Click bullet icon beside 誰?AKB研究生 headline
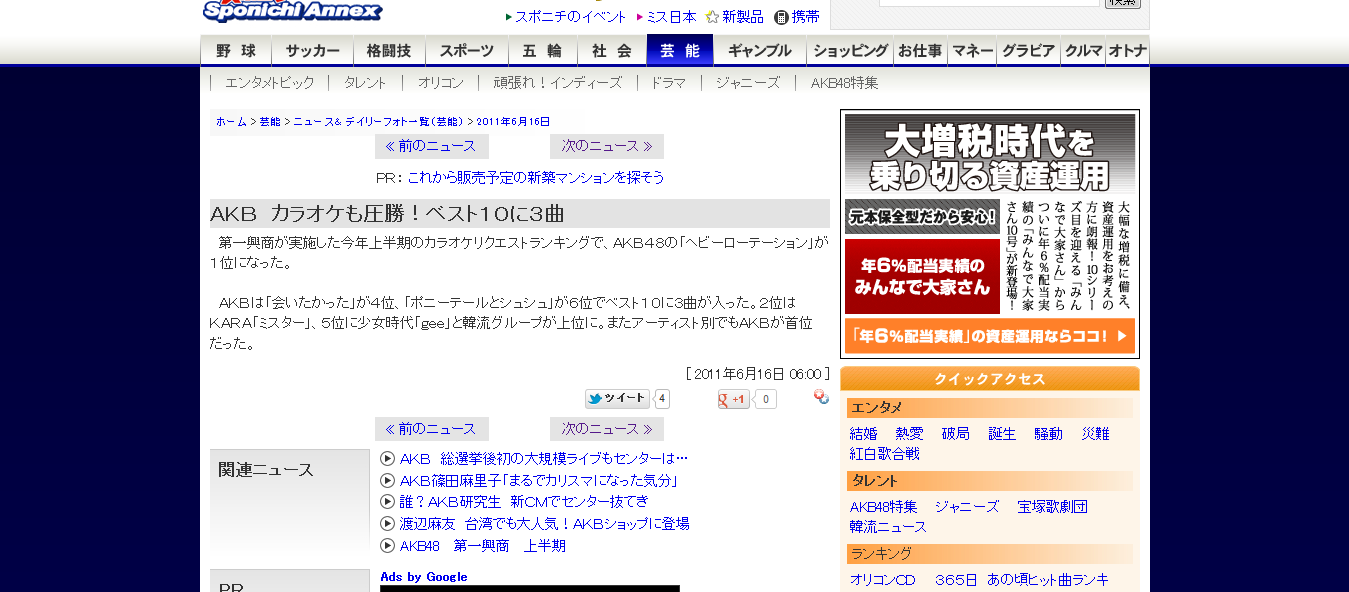 tap(388, 501)
